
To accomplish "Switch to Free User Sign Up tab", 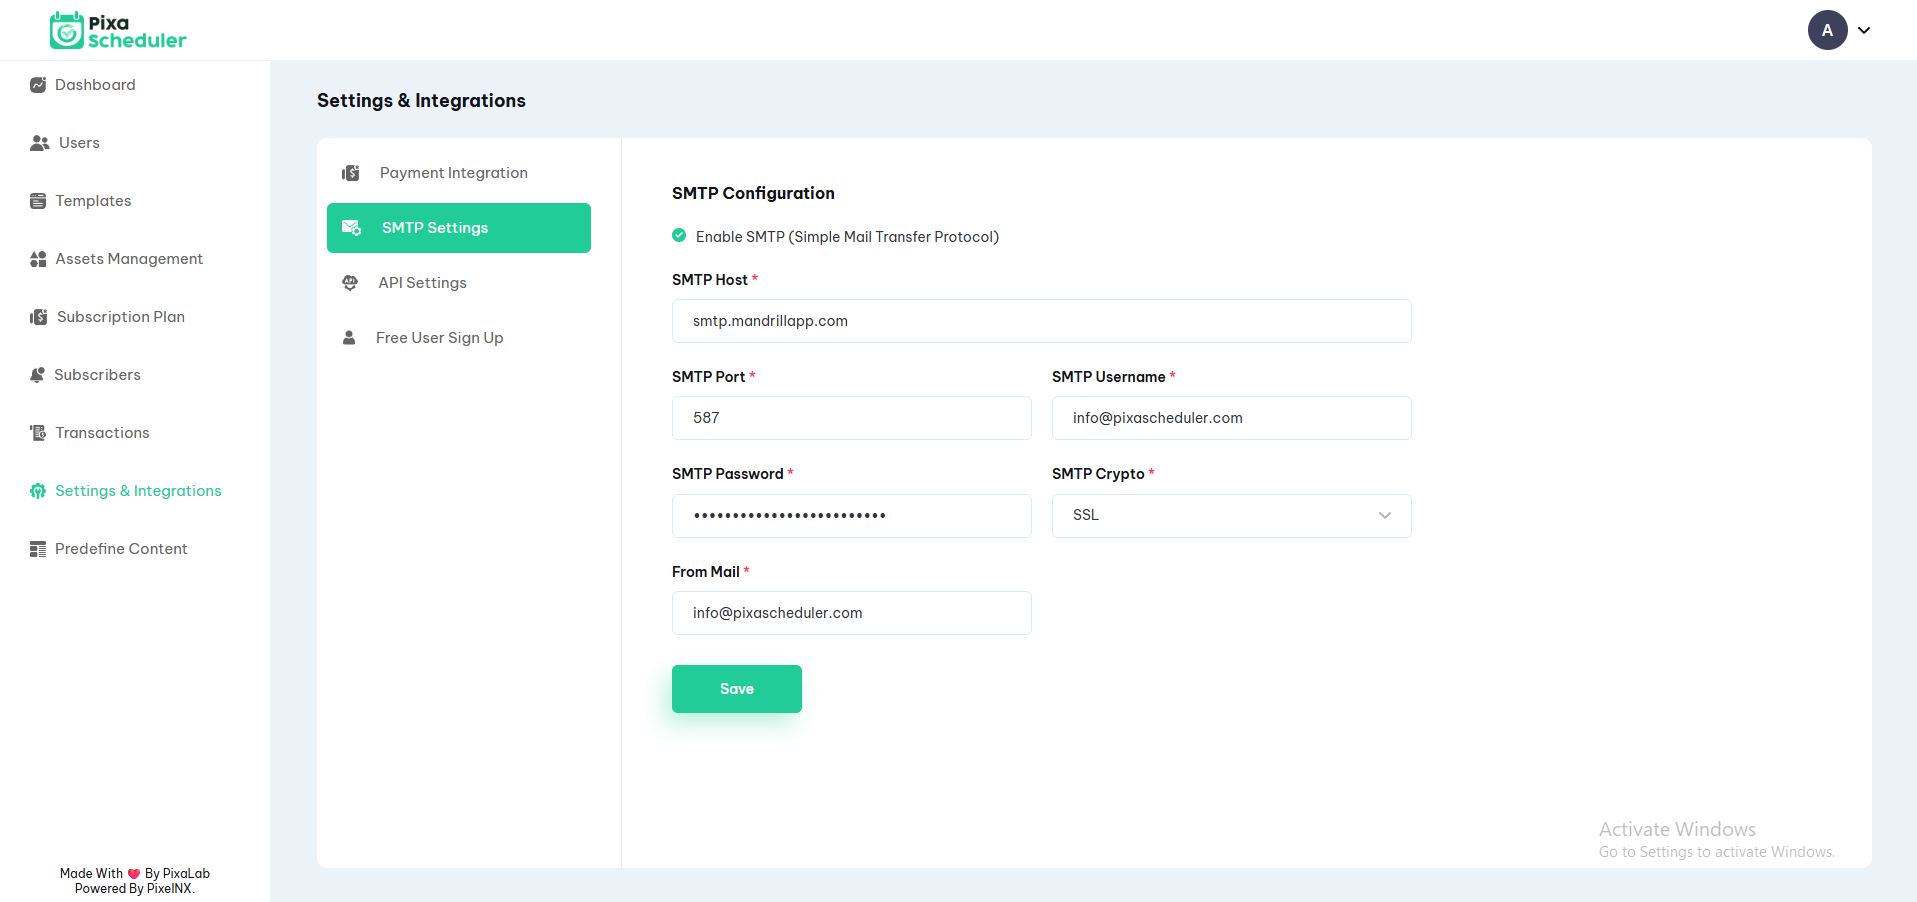I will click(439, 338).
